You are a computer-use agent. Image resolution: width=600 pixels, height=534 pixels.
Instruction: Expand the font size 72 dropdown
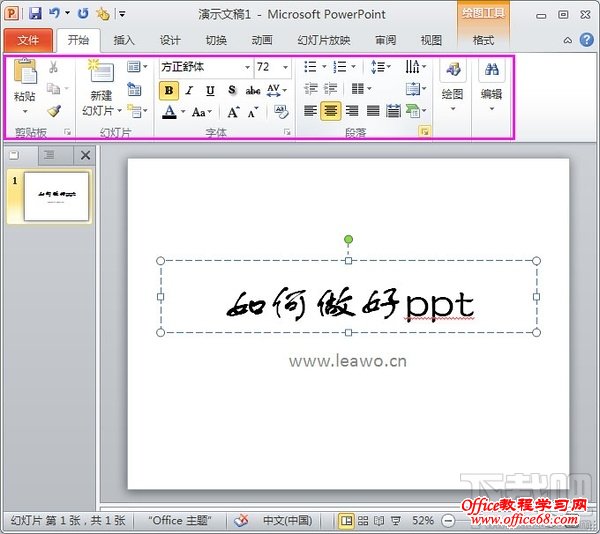coord(285,67)
